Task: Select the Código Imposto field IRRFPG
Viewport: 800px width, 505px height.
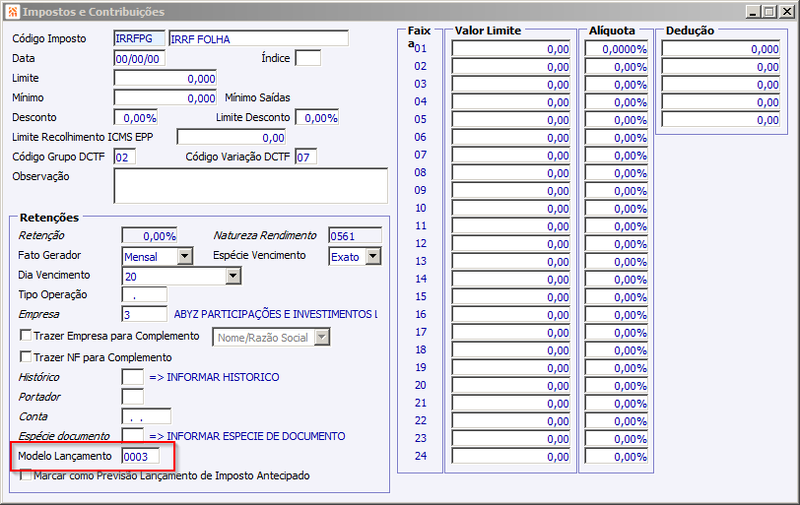Action: coord(139,39)
